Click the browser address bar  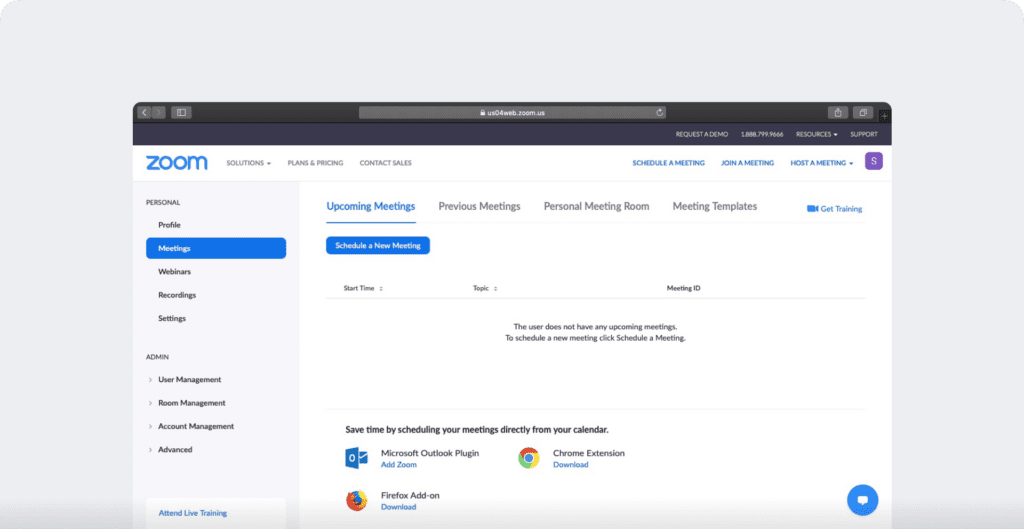pyautogui.click(x=512, y=113)
